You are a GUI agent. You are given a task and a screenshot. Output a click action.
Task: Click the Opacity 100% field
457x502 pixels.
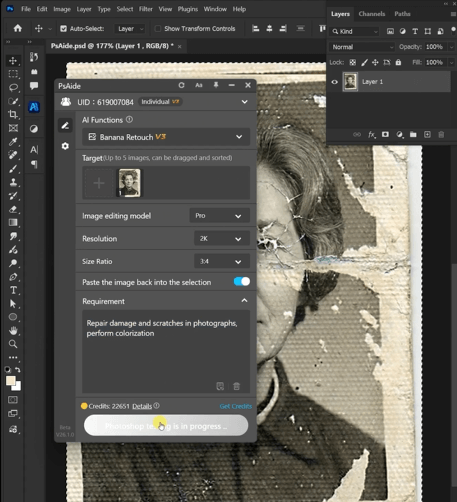[x=434, y=47]
